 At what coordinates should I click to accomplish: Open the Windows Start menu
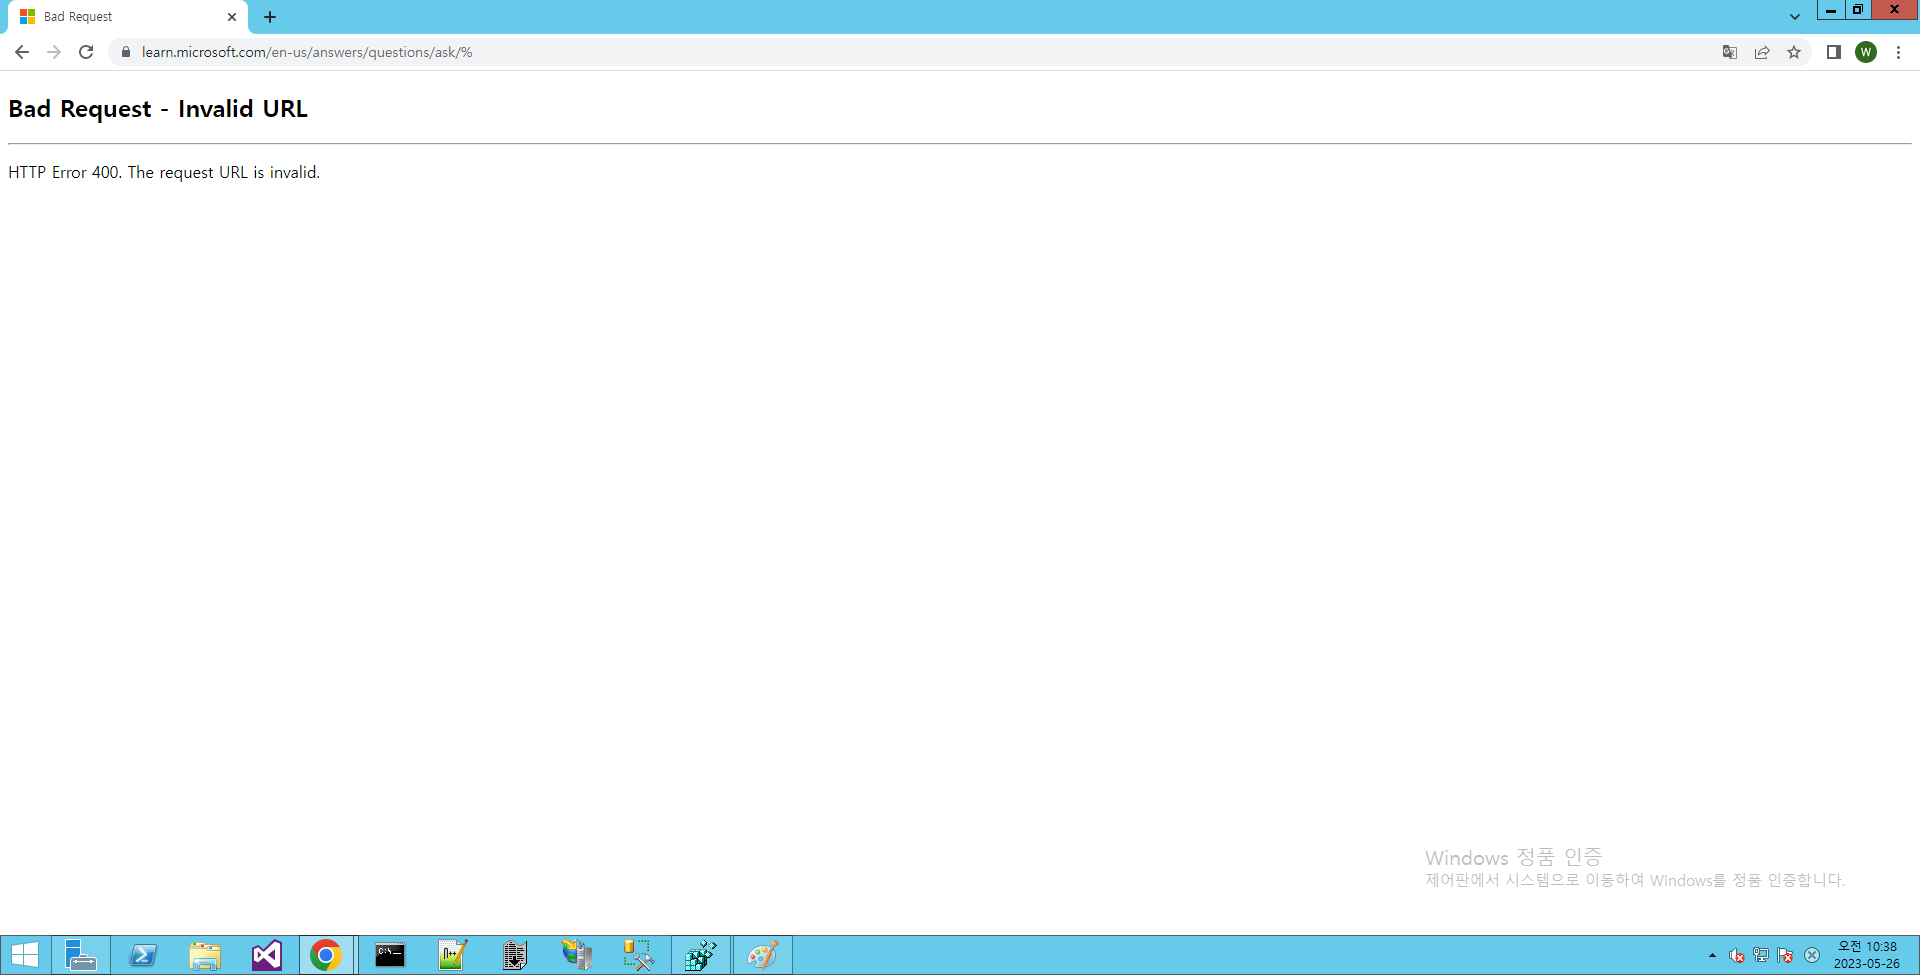coord(24,954)
